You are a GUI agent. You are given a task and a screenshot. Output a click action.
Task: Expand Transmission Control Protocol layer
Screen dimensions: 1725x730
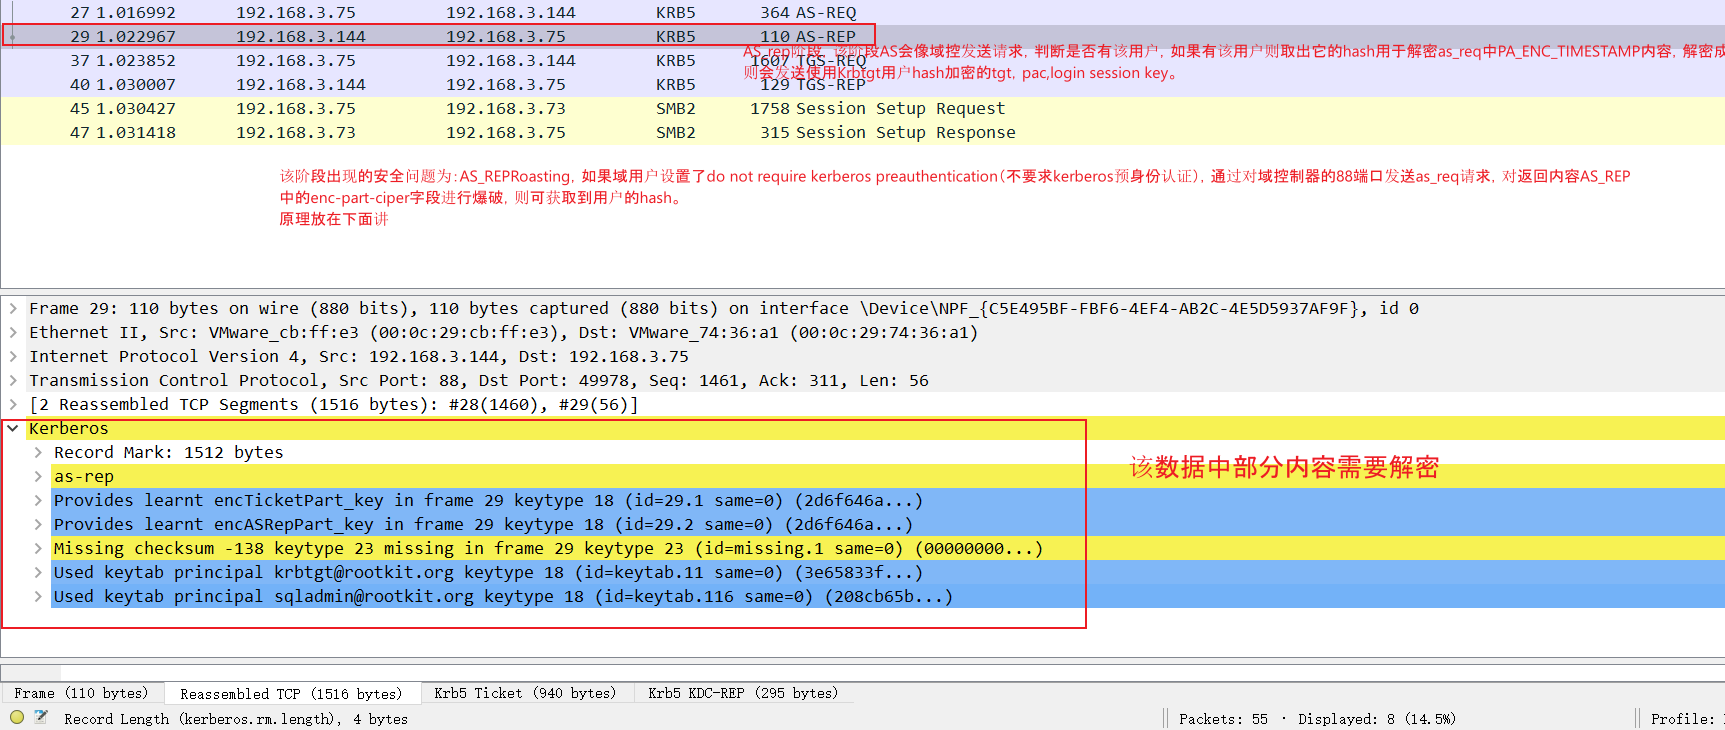tap(13, 380)
